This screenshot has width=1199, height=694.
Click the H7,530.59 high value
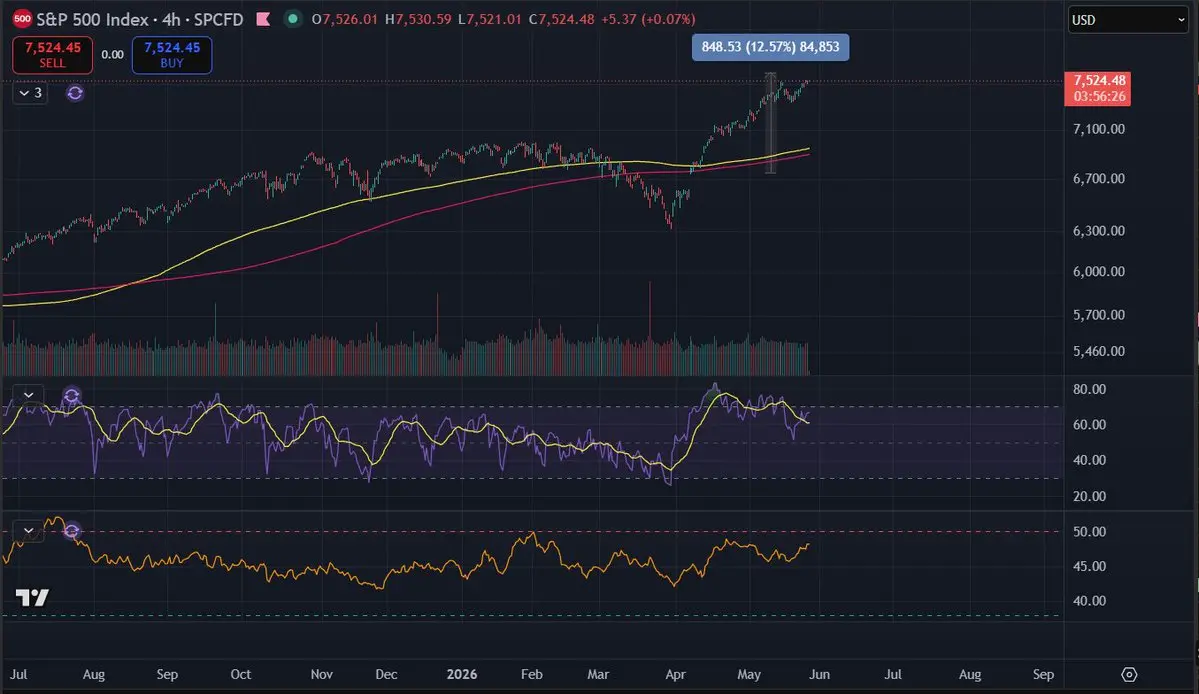click(x=418, y=19)
